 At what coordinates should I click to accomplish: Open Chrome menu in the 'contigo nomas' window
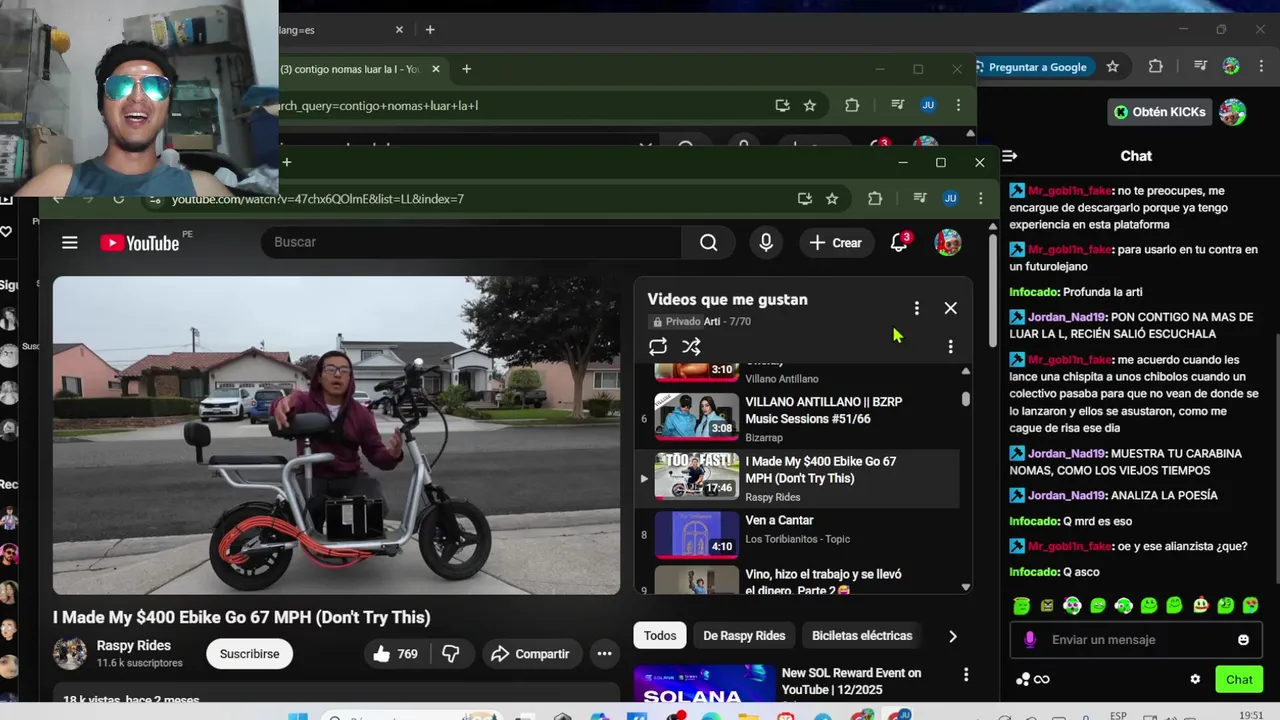coord(958,105)
